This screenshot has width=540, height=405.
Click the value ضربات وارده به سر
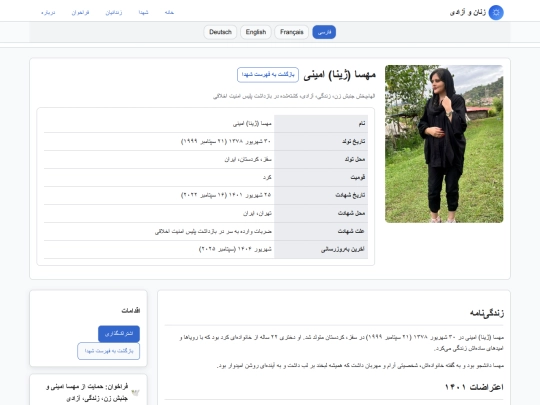pos(213,231)
